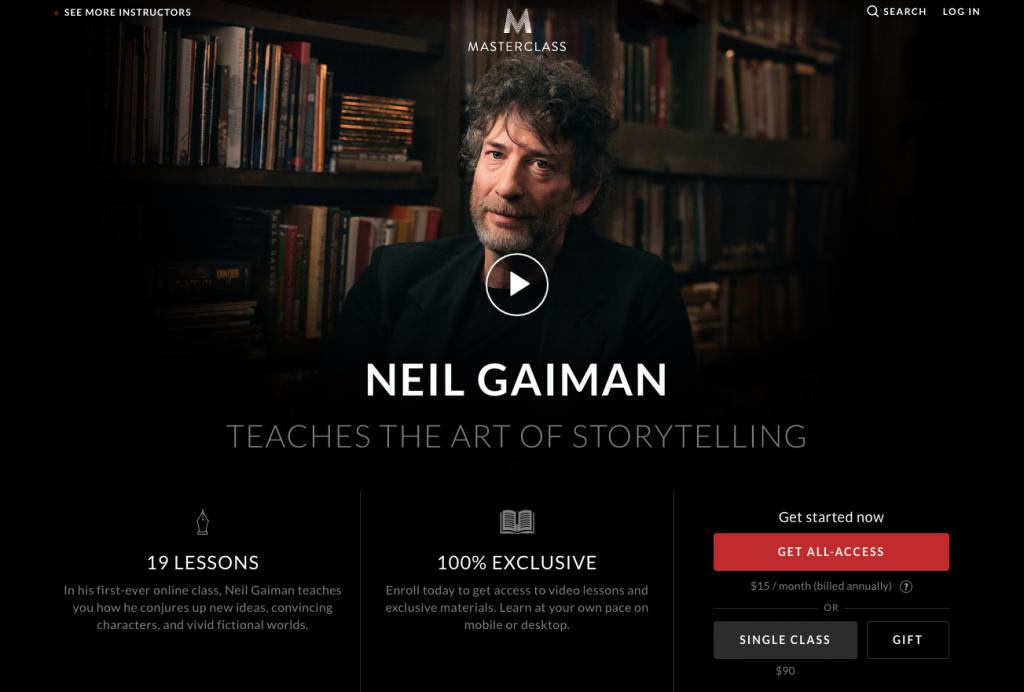1024x692 pixels.
Task: Select the 100% Exclusive heading
Action: point(517,562)
